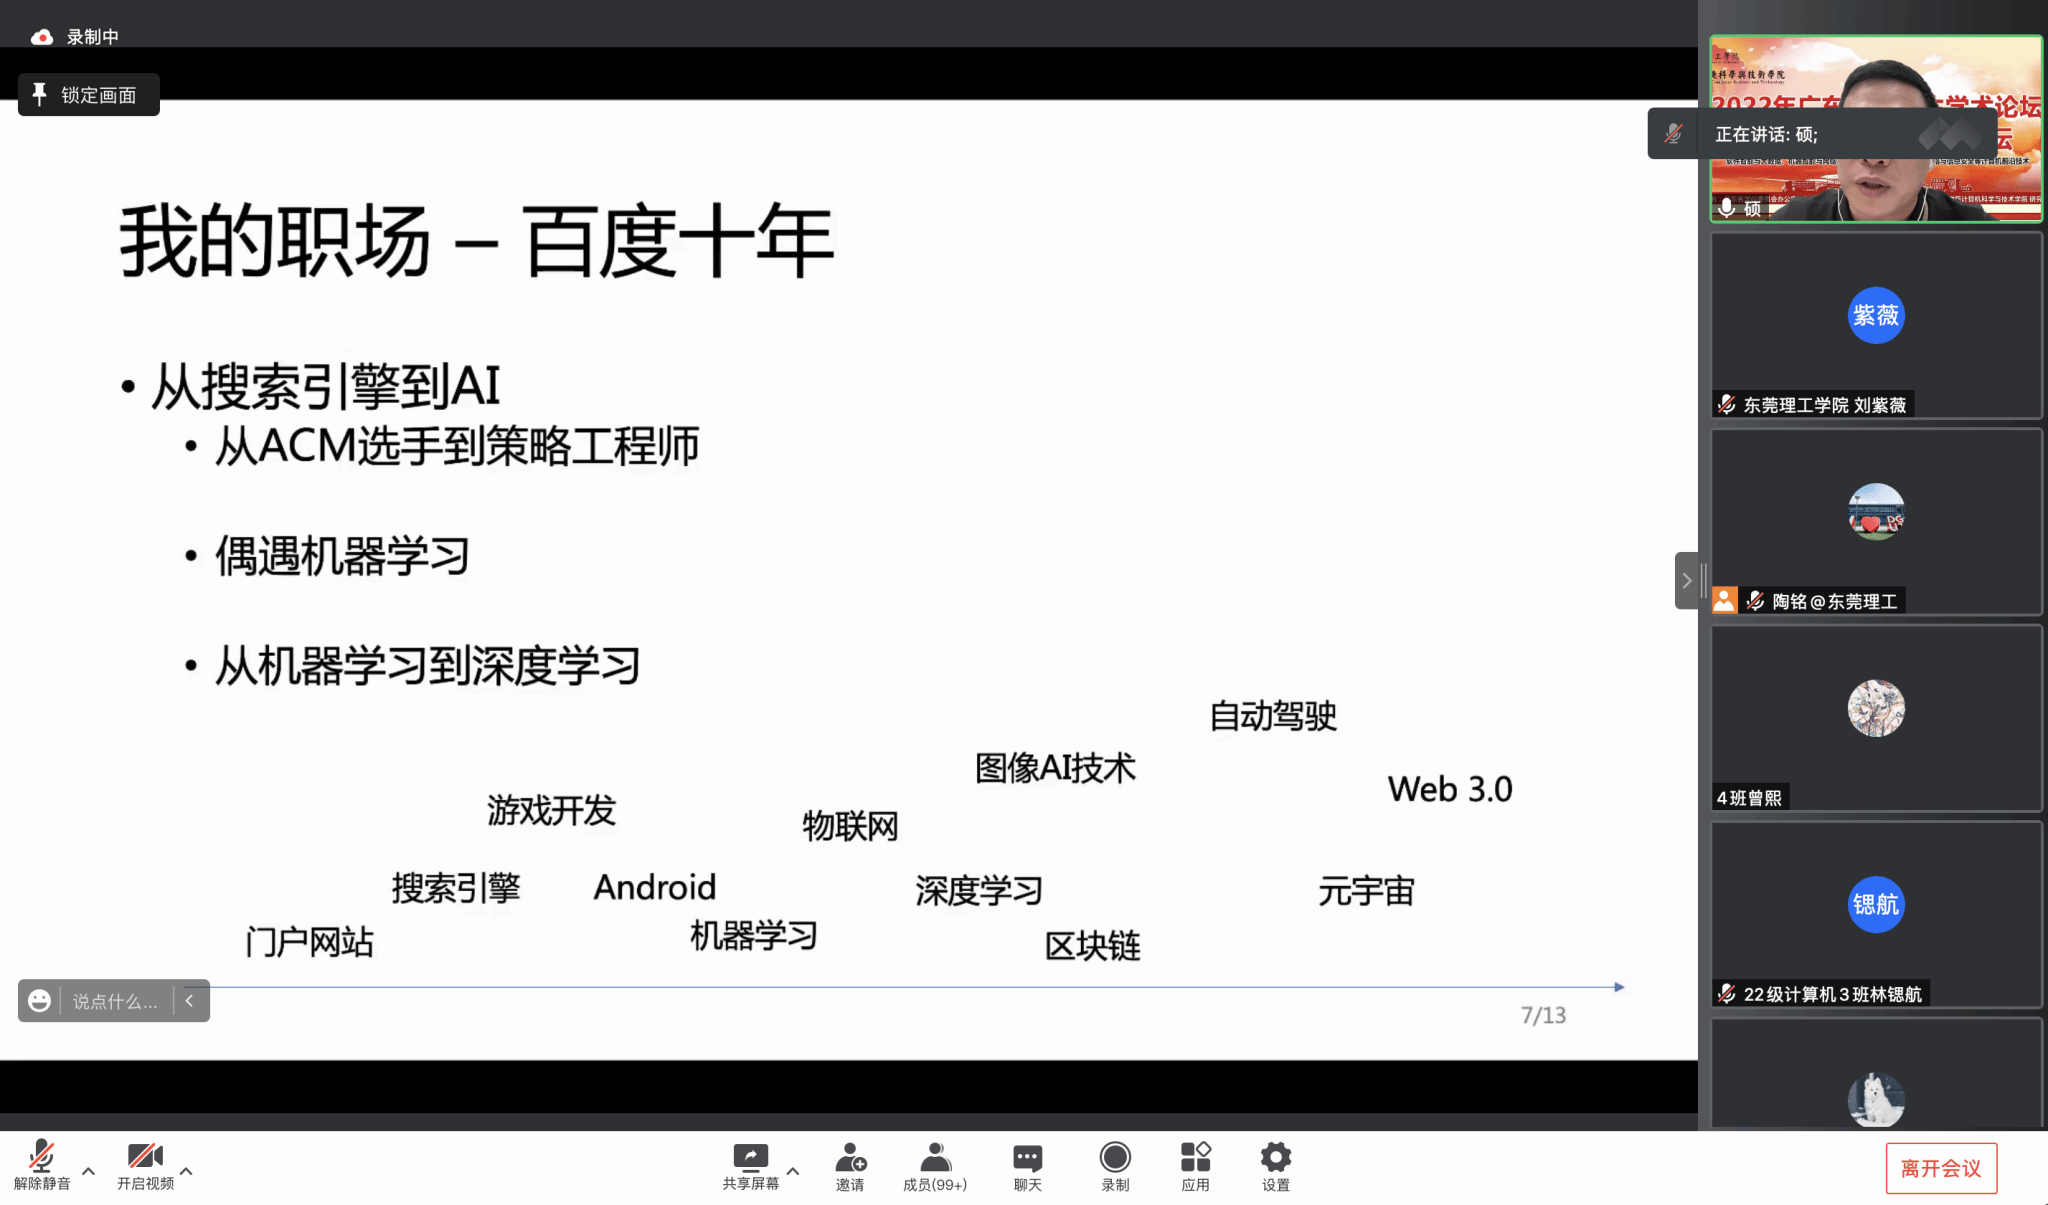Open the Chat (聊天) panel
Screen dimensions: 2048x1205
point(1027,1158)
